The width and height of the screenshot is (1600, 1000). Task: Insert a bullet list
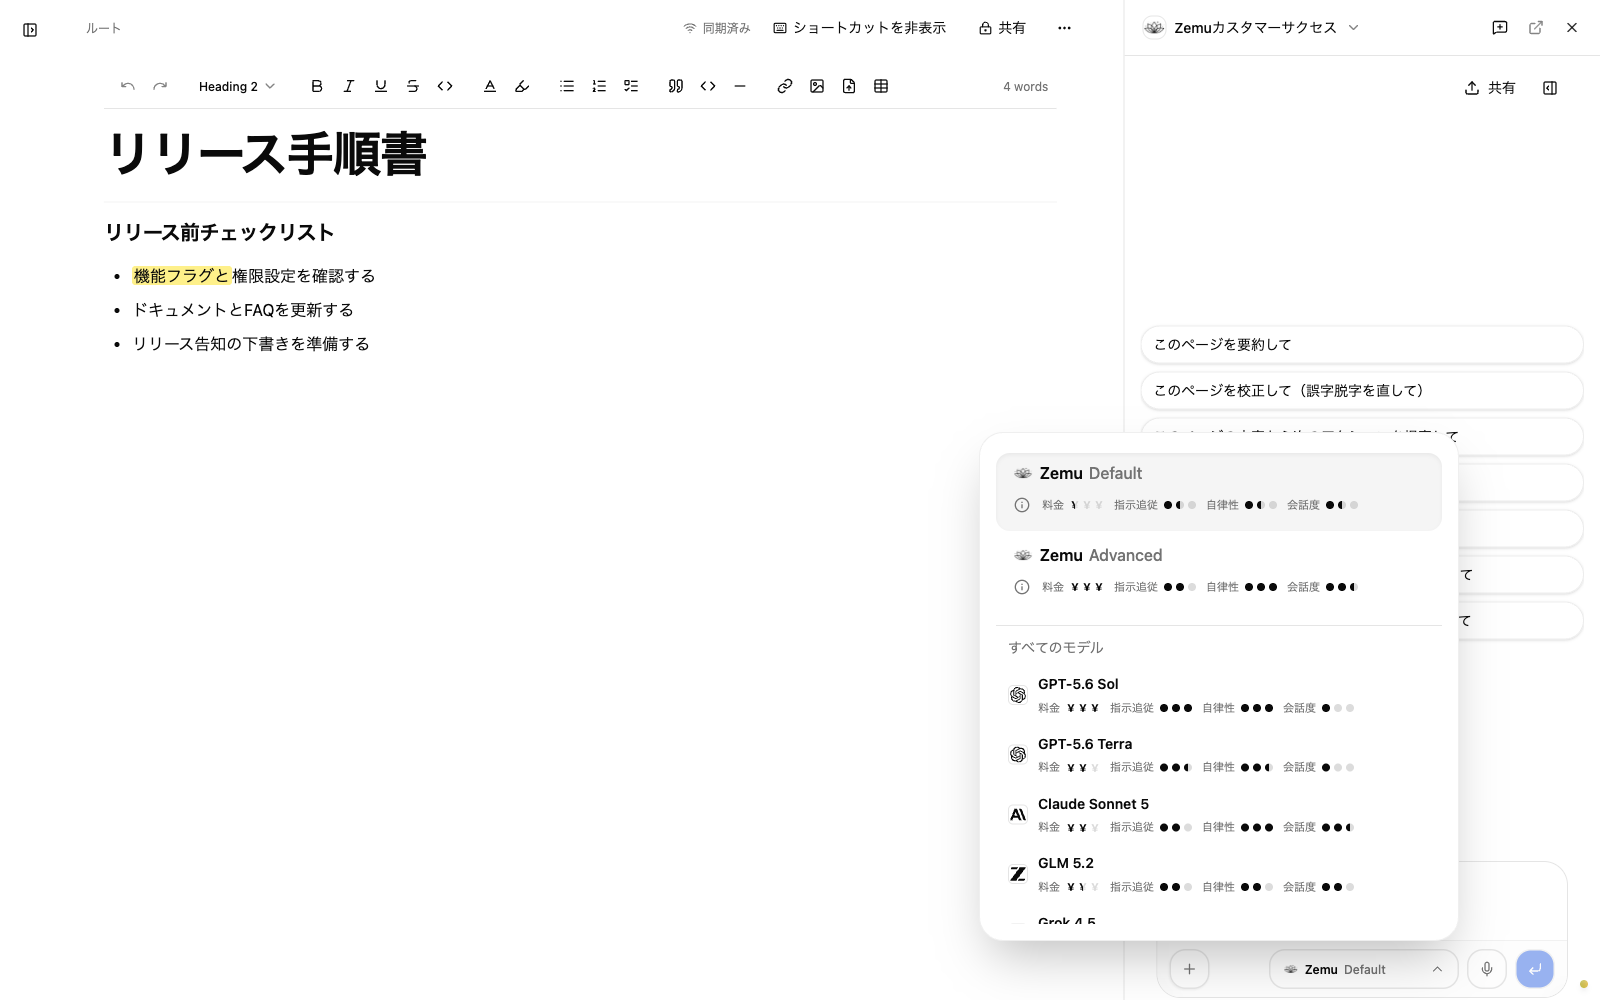point(567,86)
